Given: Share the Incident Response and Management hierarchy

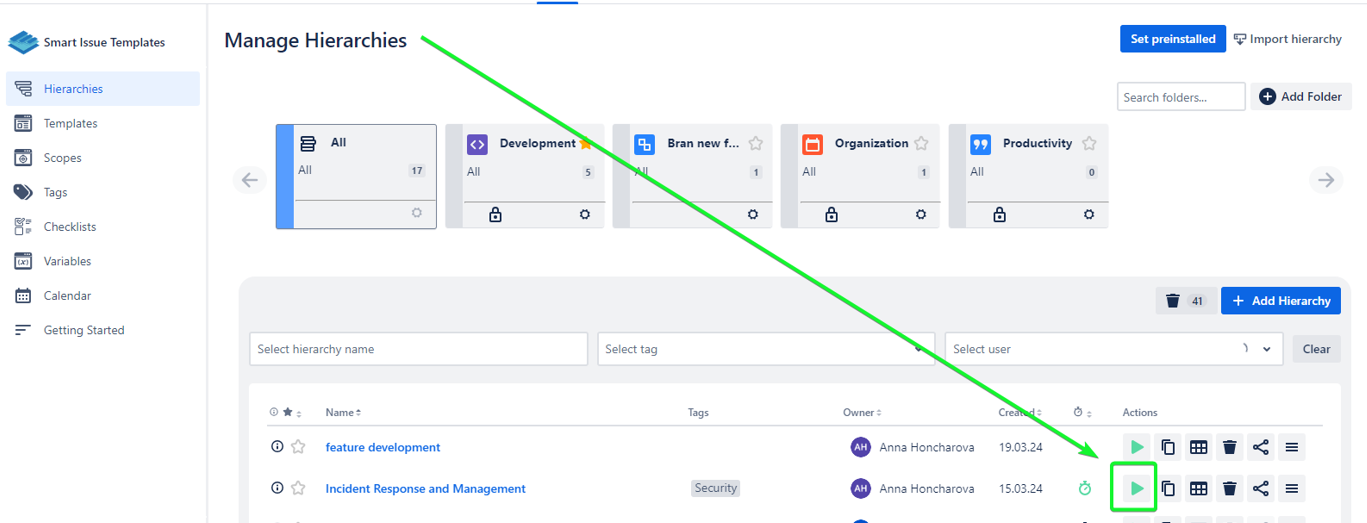Looking at the screenshot, I should tap(1261, 488).
